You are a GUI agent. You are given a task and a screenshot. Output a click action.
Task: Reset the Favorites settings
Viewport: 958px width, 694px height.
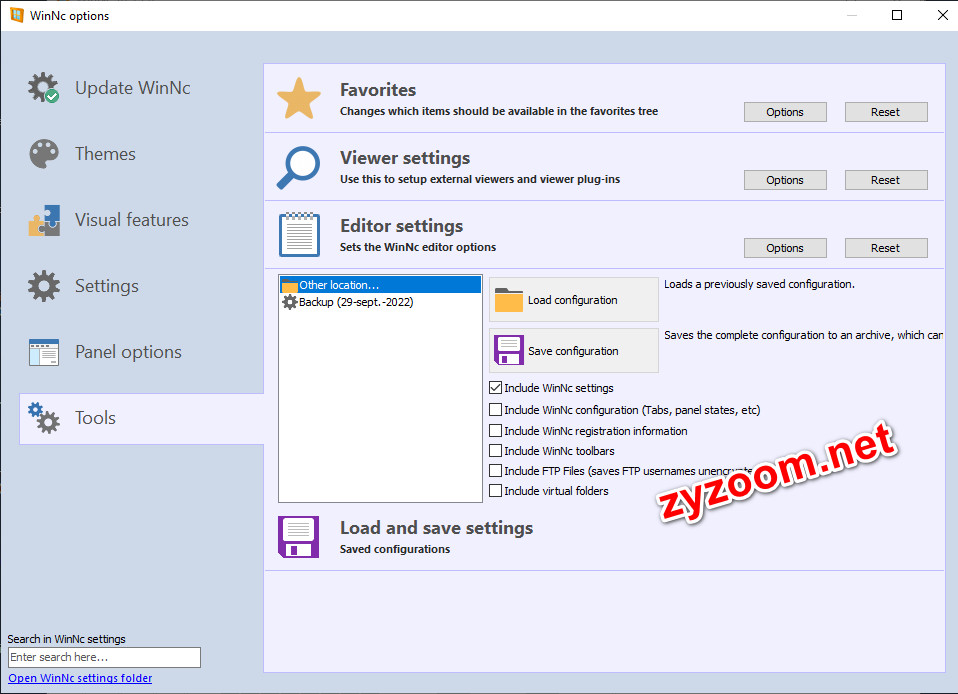click(886, 112)
